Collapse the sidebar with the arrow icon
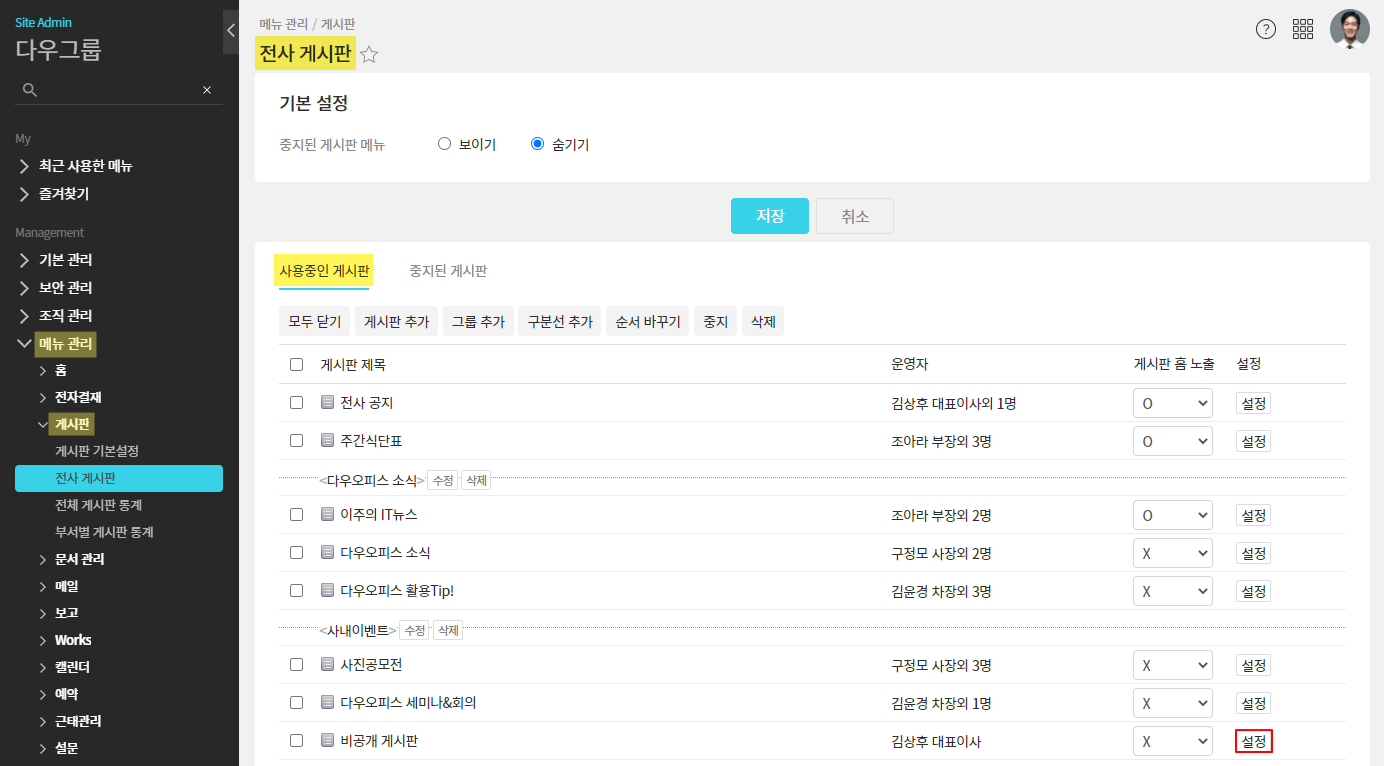 [x=231, y=31]
